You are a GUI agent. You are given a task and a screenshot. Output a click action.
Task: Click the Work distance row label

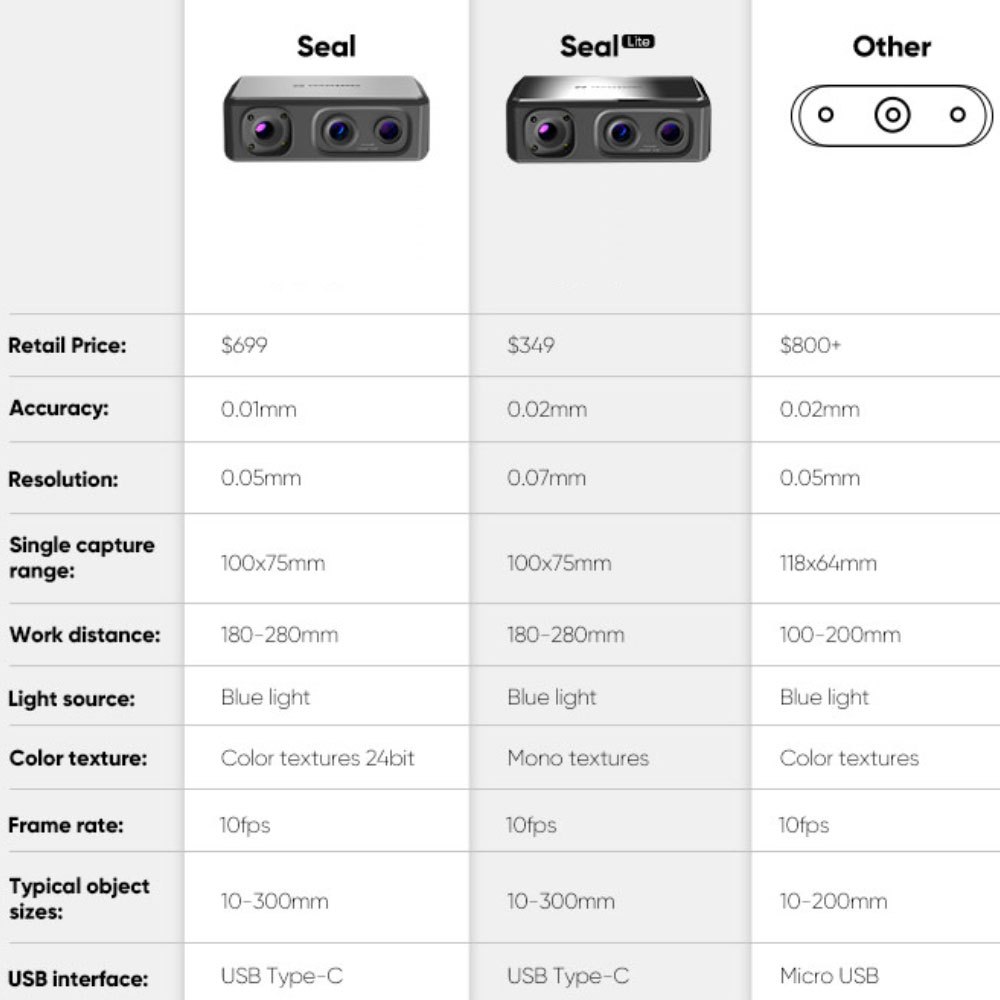[x=84, y=635]
